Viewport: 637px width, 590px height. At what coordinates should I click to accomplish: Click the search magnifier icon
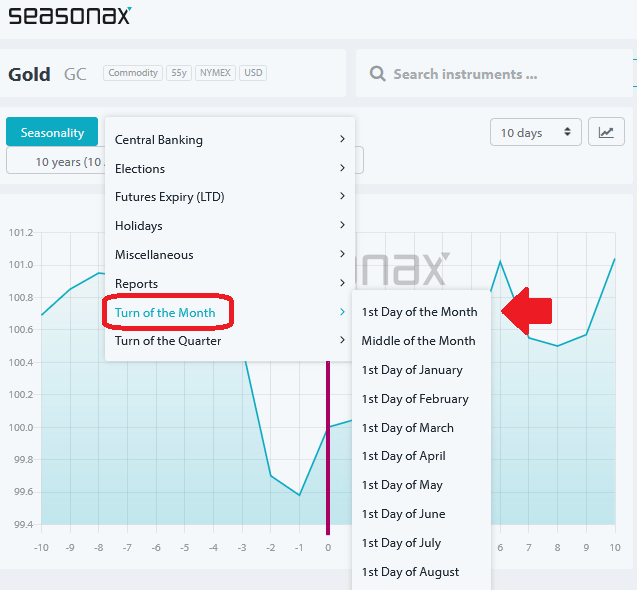click(378, 74)
